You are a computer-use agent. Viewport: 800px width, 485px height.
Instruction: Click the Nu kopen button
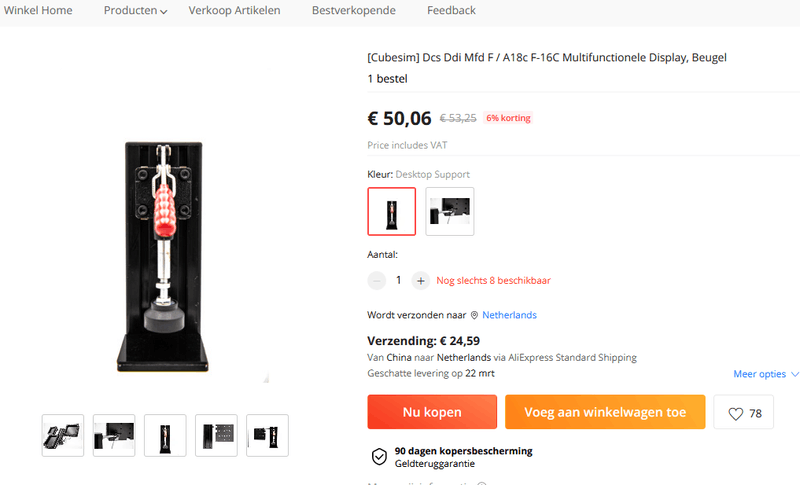pos(432,412)
